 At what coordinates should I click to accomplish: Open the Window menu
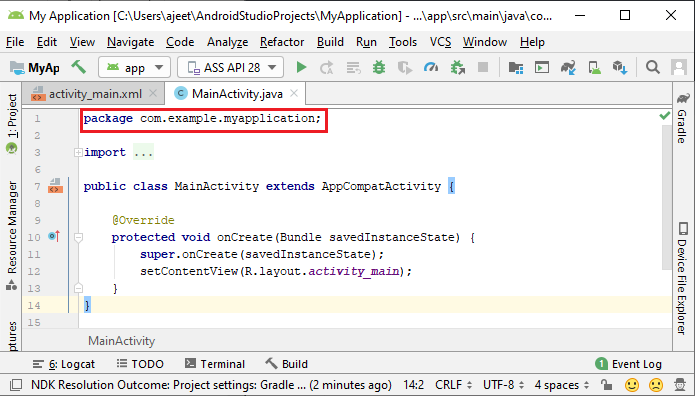click(485, 42)
